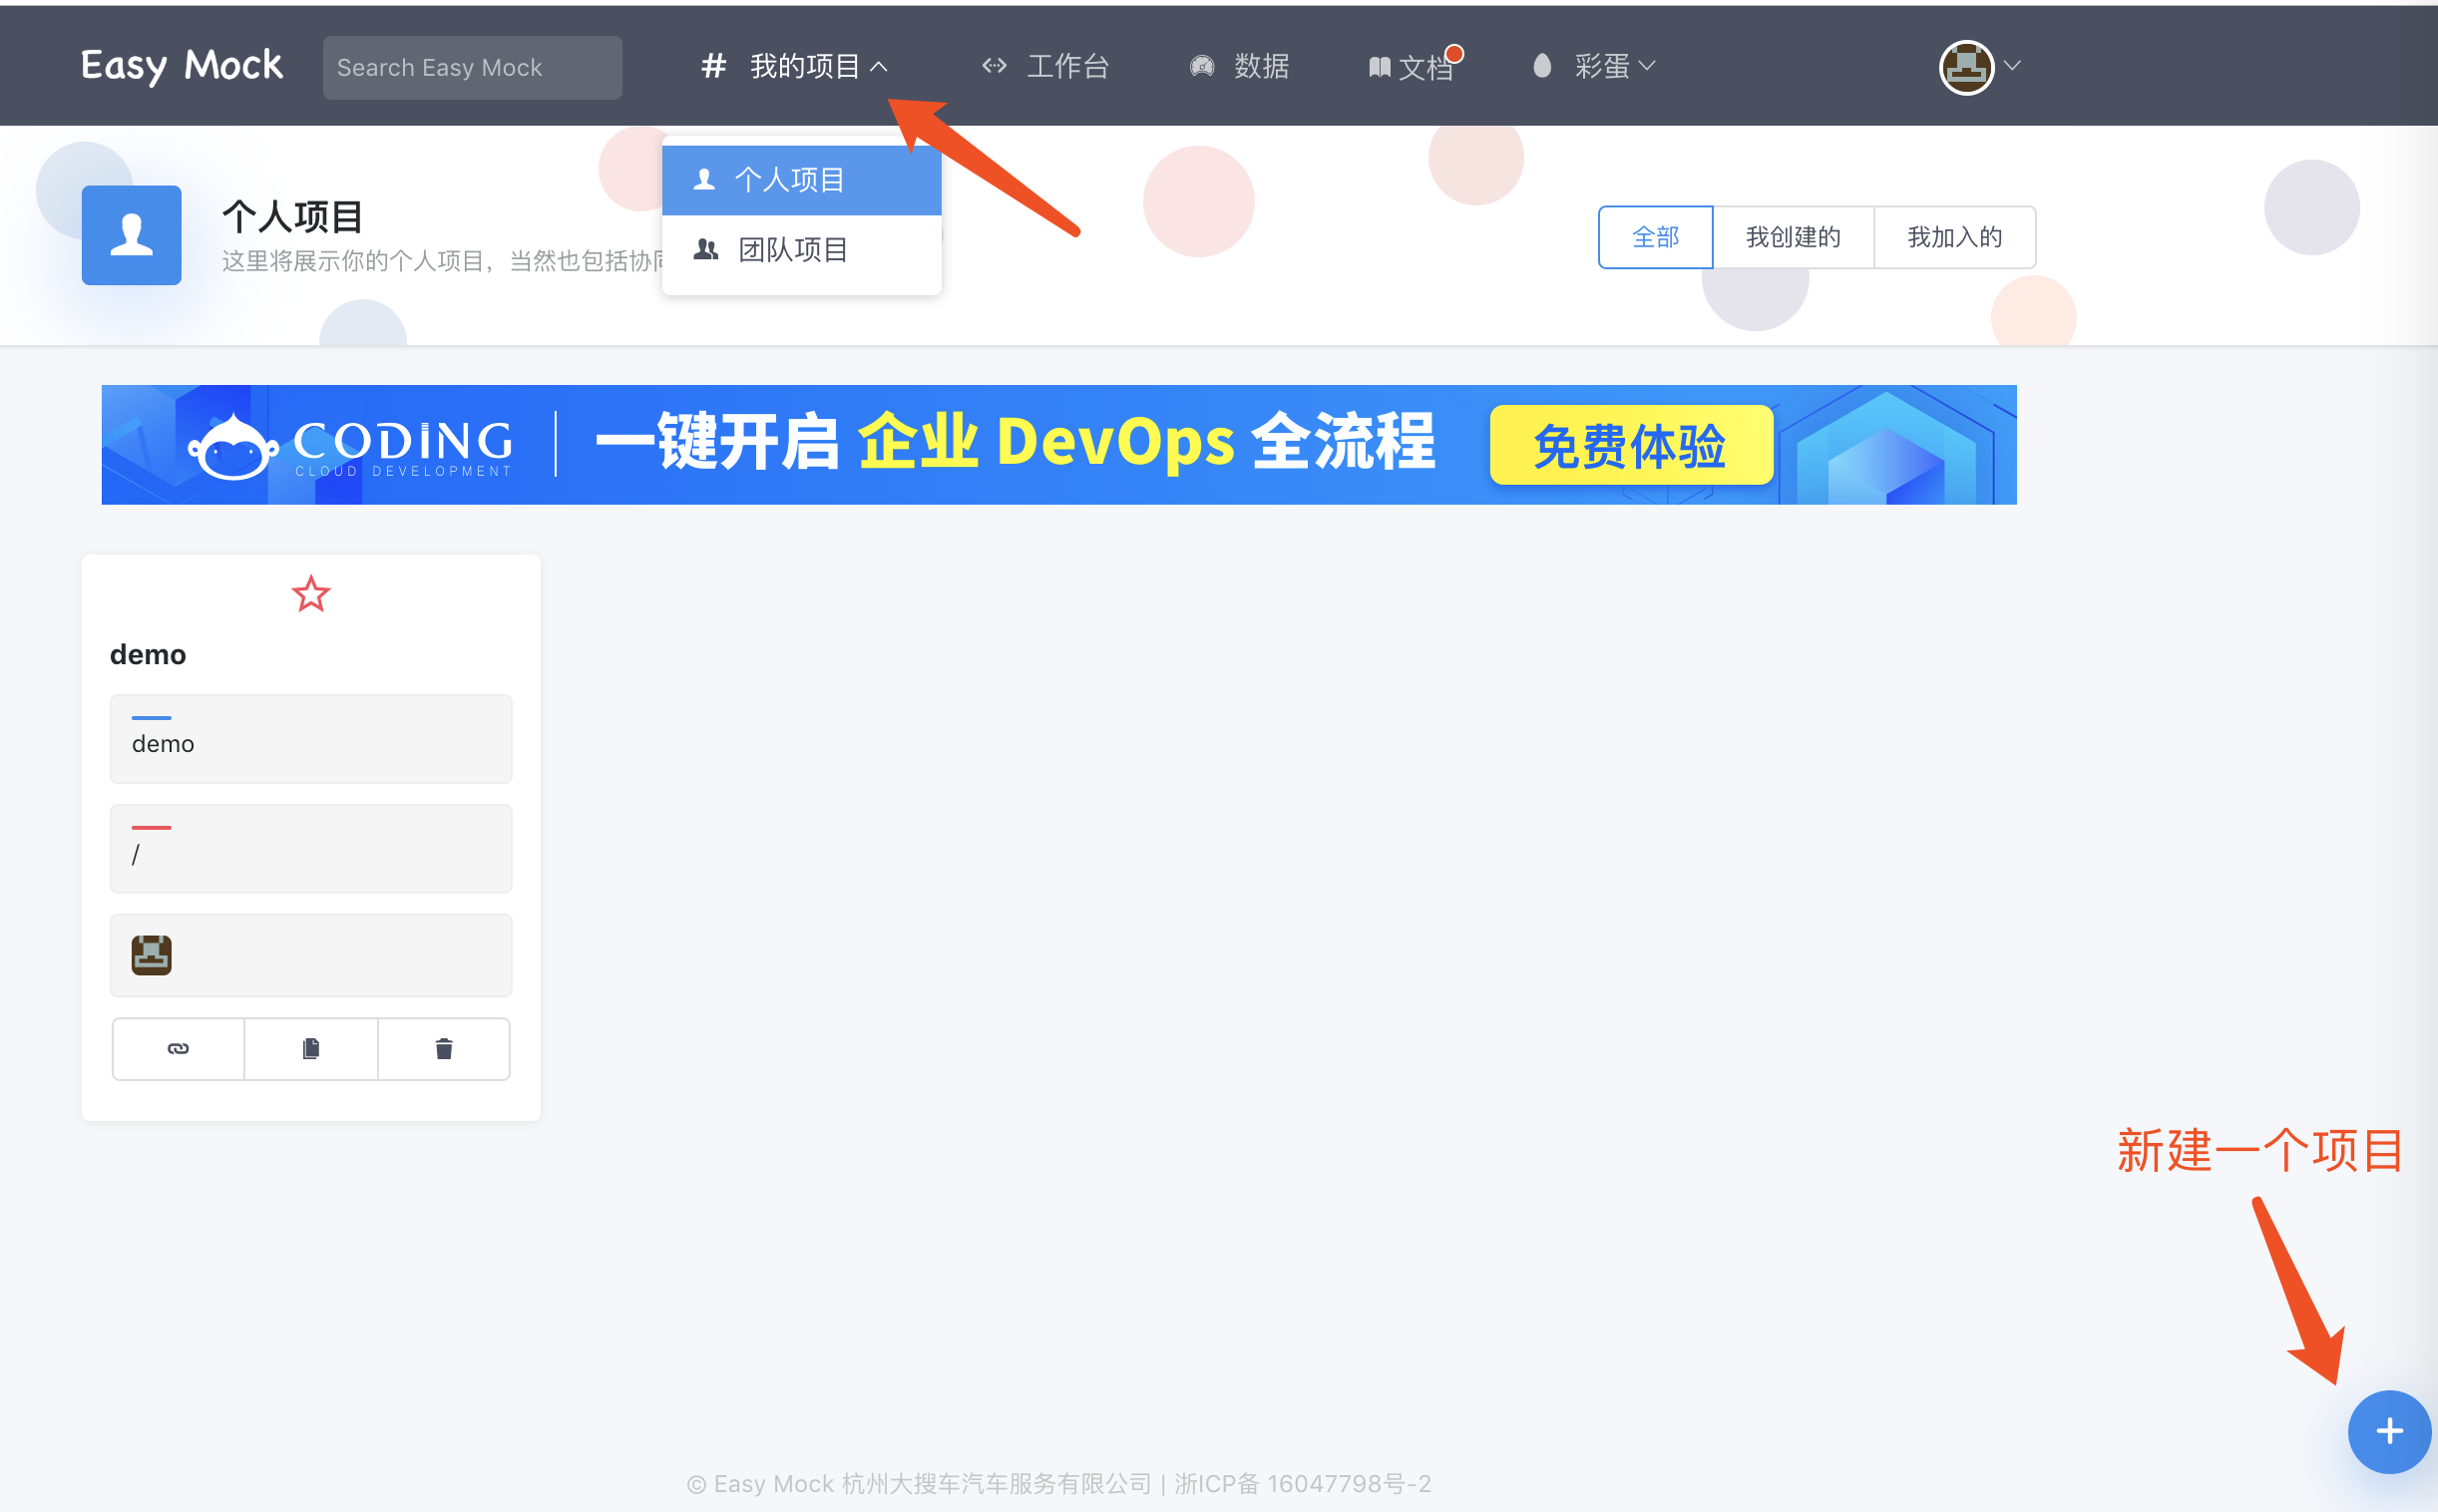Copy the demo project link icon
Screen dimensions: 2438x1512
[x=178, y=1048]
